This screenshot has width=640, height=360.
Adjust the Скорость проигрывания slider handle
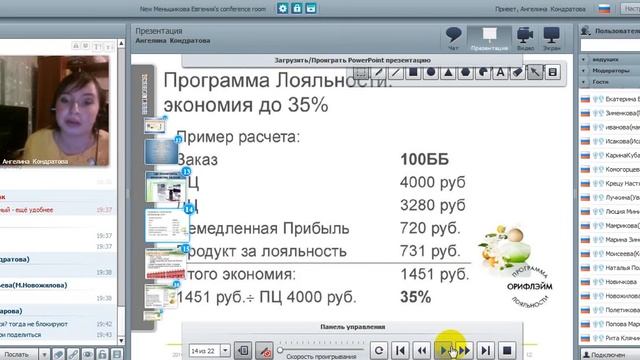(x=280, y=350)
